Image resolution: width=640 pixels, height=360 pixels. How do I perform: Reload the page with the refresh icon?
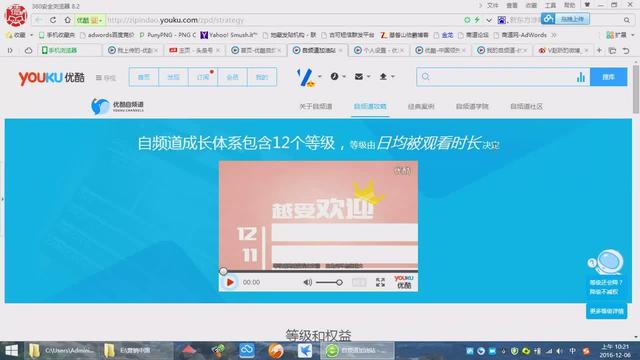(53, 20)
